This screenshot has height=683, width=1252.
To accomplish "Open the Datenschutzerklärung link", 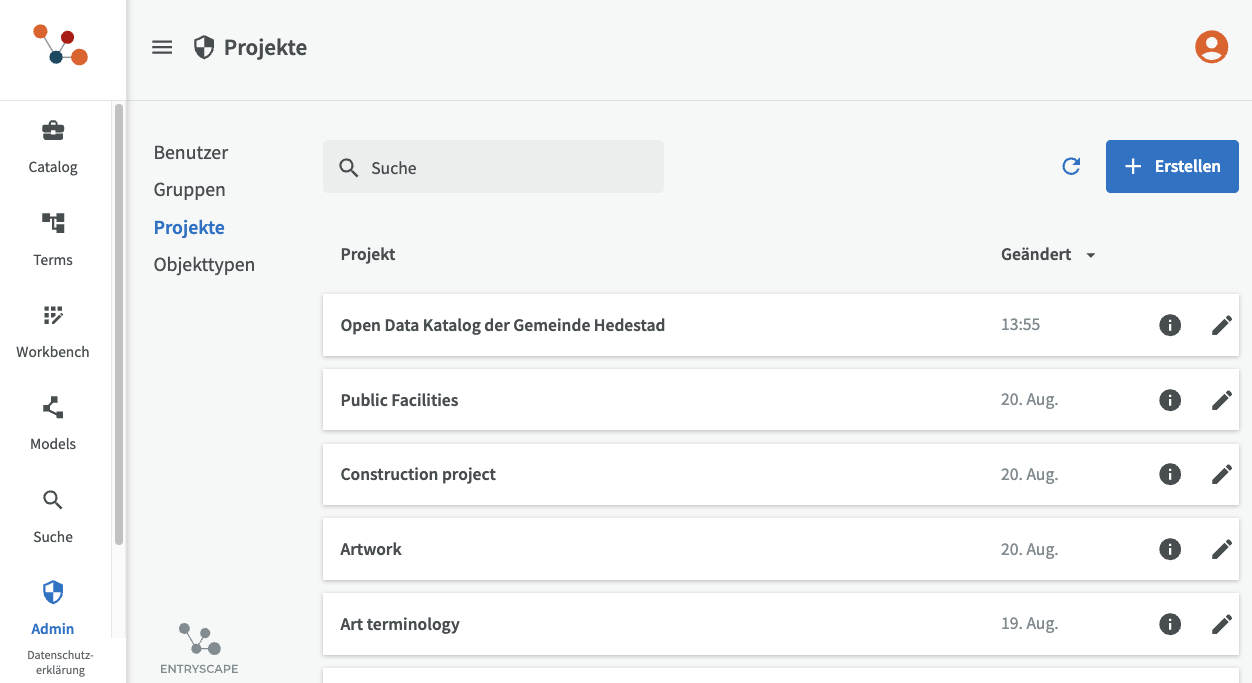I will pos(60,663).
